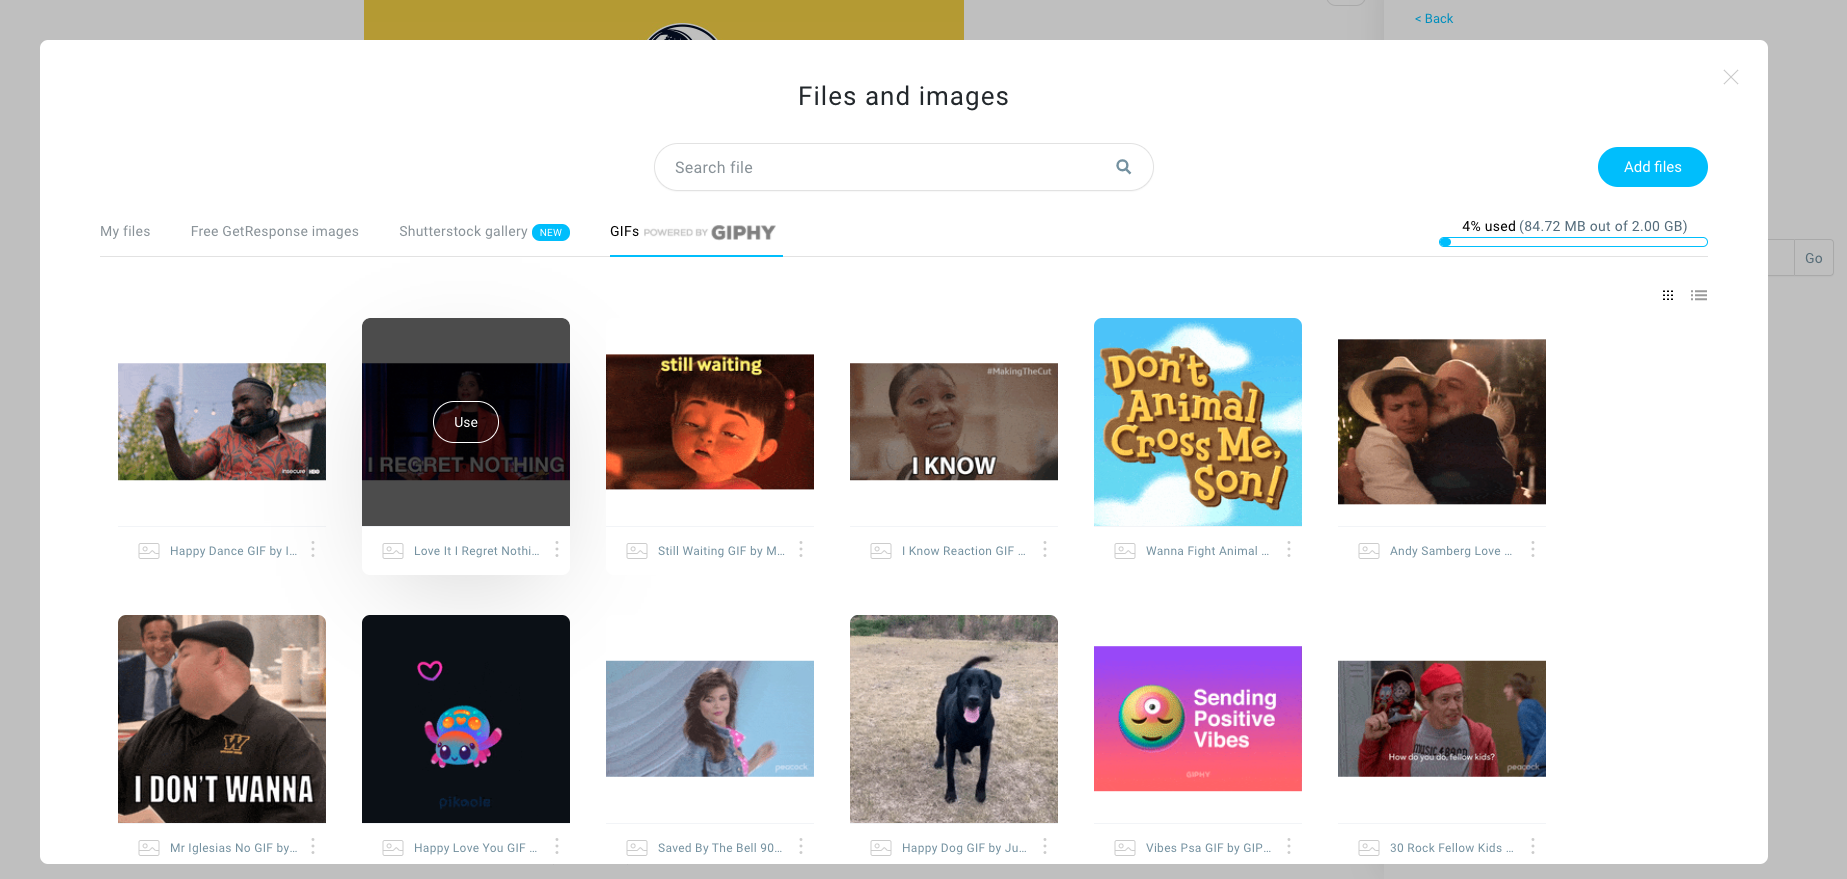Click image icon beside Mr Iglesias No GIF name
Image resolution: width=1847 pixels, height=879 pixels.
tap(149, 848)
